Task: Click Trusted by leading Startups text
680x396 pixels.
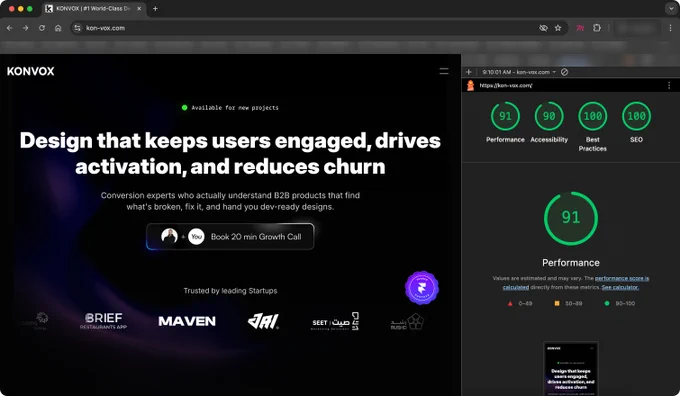Action: 230,291
